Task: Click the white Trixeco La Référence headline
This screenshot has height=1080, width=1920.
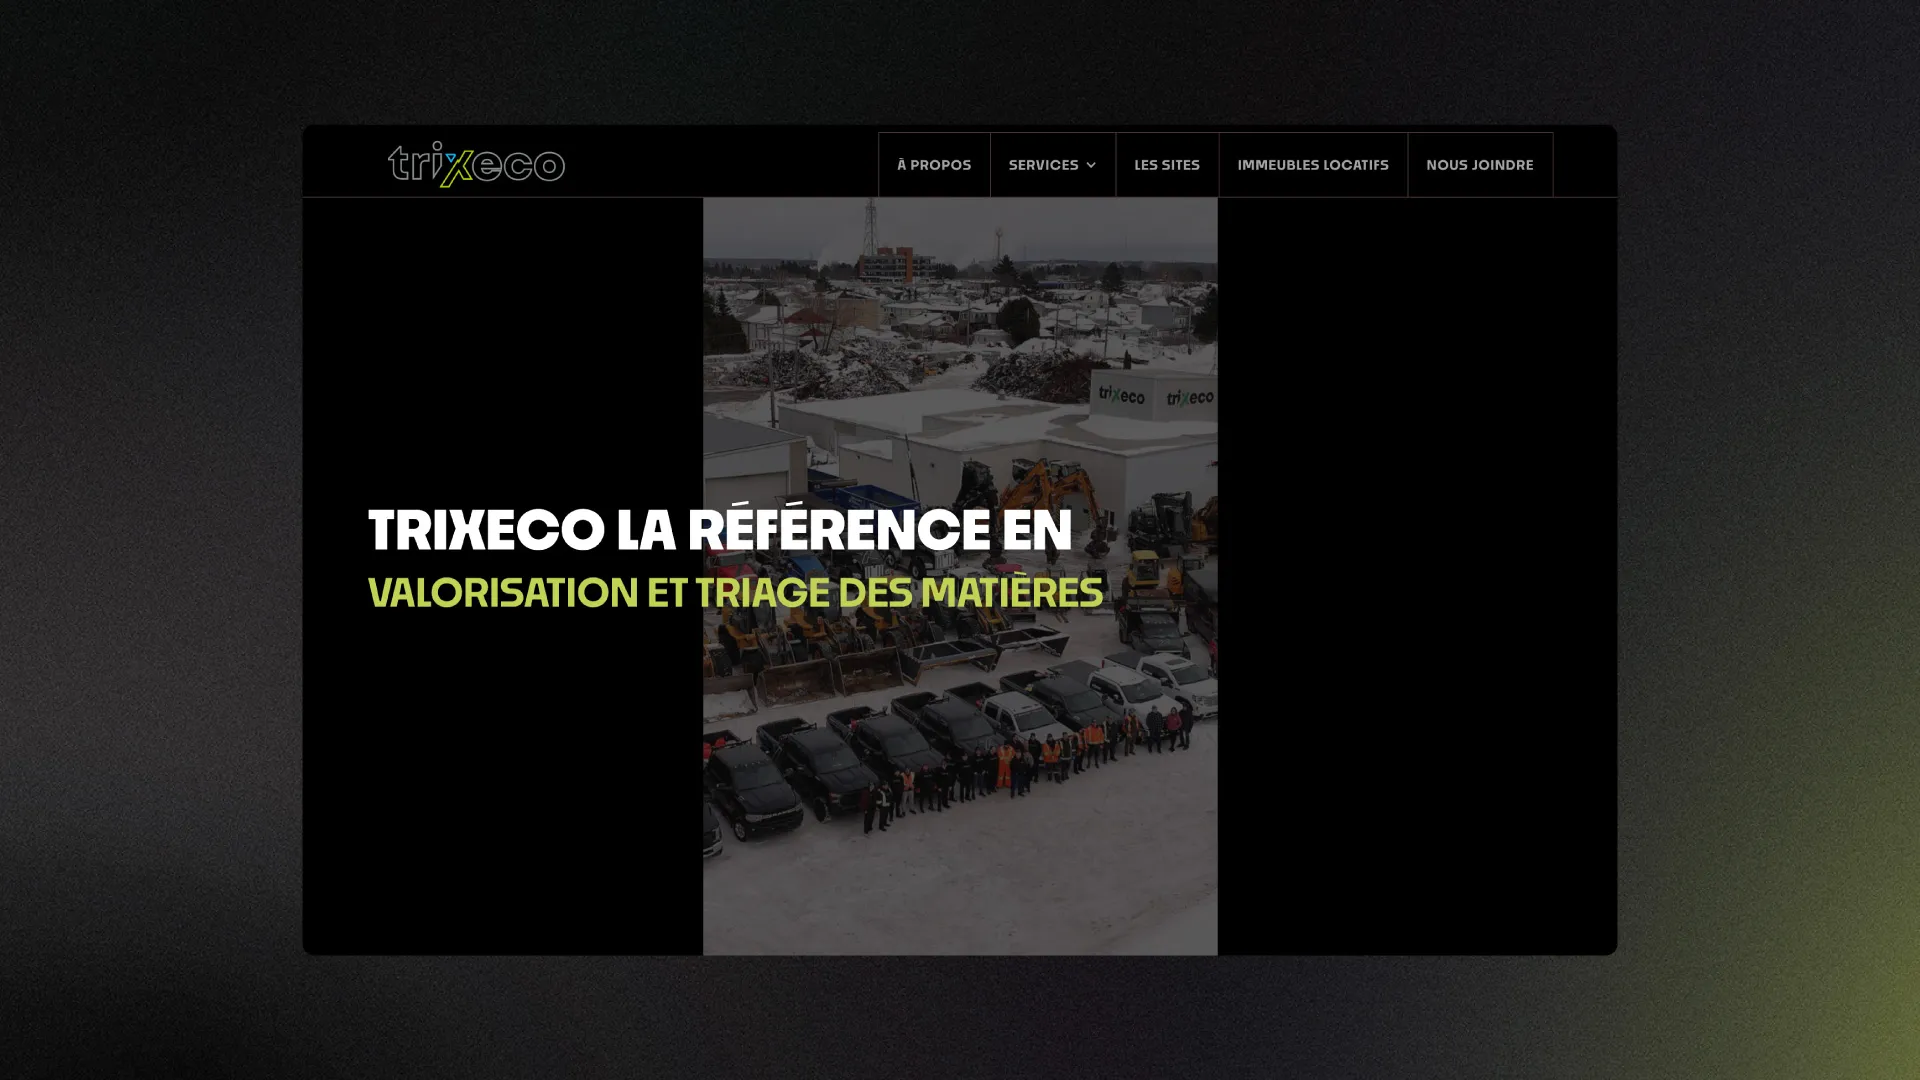Action: [x=719, y=530]
